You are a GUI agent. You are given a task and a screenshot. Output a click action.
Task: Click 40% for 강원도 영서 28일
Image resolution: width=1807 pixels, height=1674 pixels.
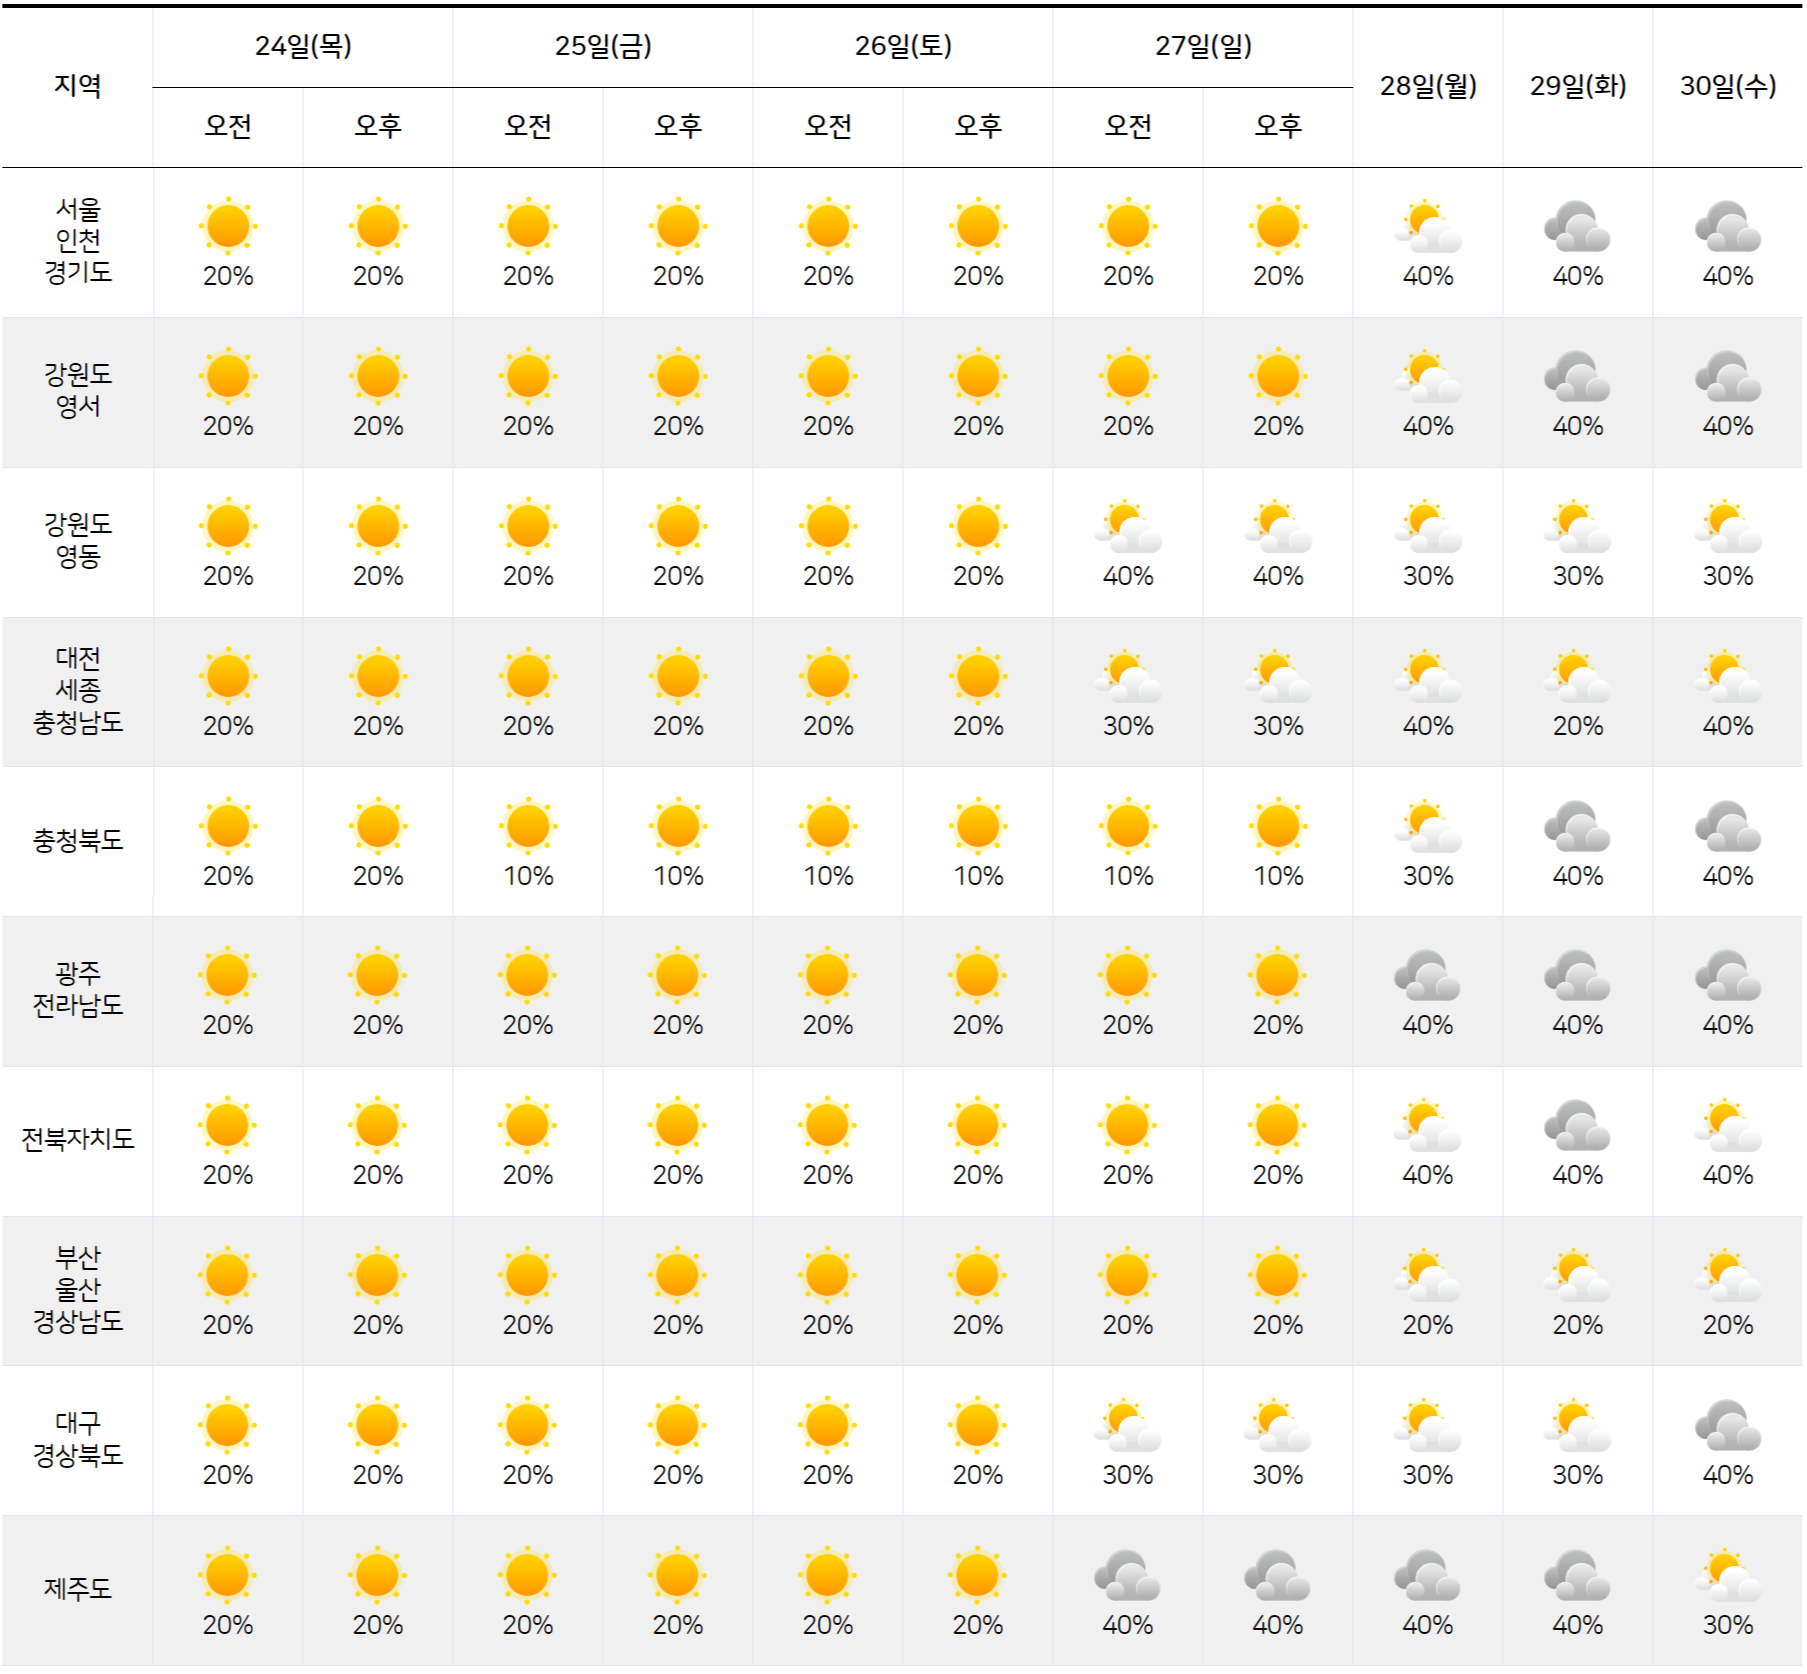point(1428,426)
